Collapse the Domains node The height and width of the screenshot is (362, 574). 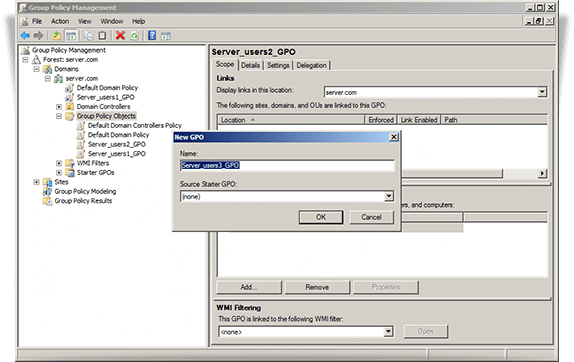click(37, 69)
